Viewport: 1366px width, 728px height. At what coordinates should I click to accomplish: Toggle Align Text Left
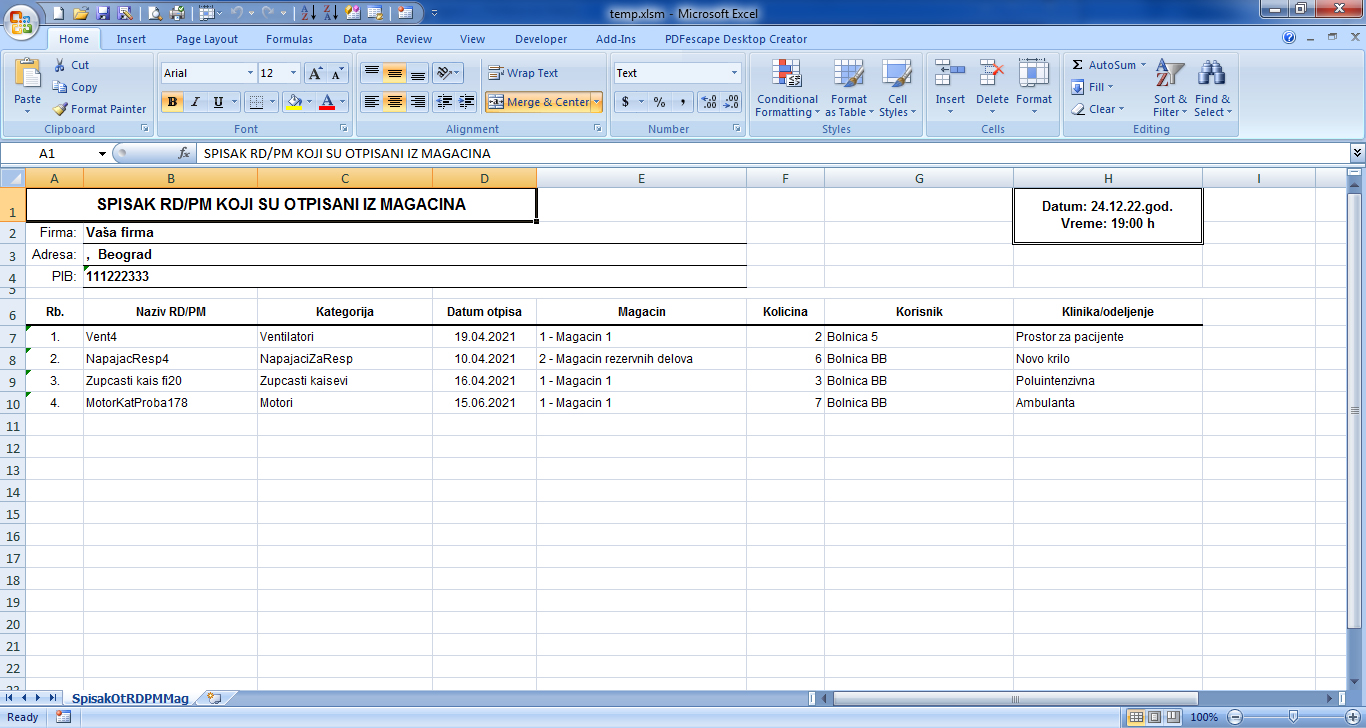coord(372,102)
